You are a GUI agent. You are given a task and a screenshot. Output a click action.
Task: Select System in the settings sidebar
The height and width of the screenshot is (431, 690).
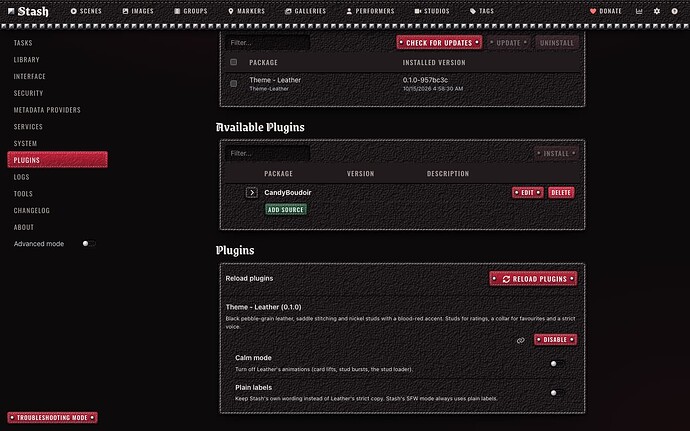point(57,143)
